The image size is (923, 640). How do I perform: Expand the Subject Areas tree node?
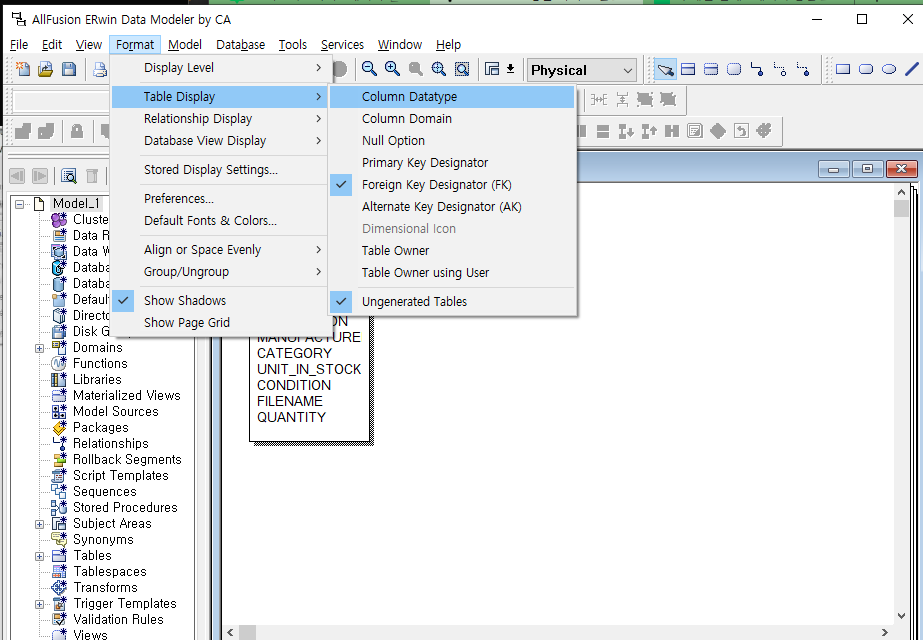pos(39,524)
